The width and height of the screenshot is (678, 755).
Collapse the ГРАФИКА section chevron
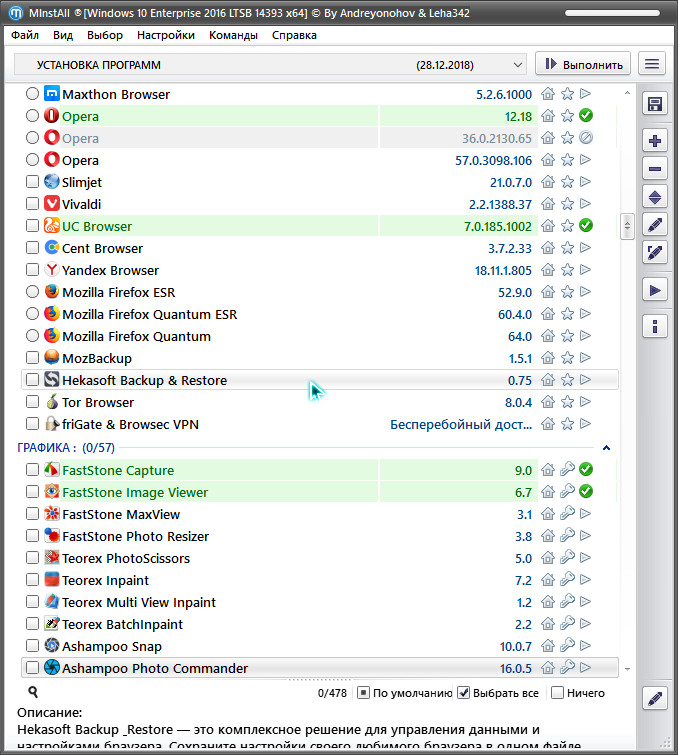(606, 448)
